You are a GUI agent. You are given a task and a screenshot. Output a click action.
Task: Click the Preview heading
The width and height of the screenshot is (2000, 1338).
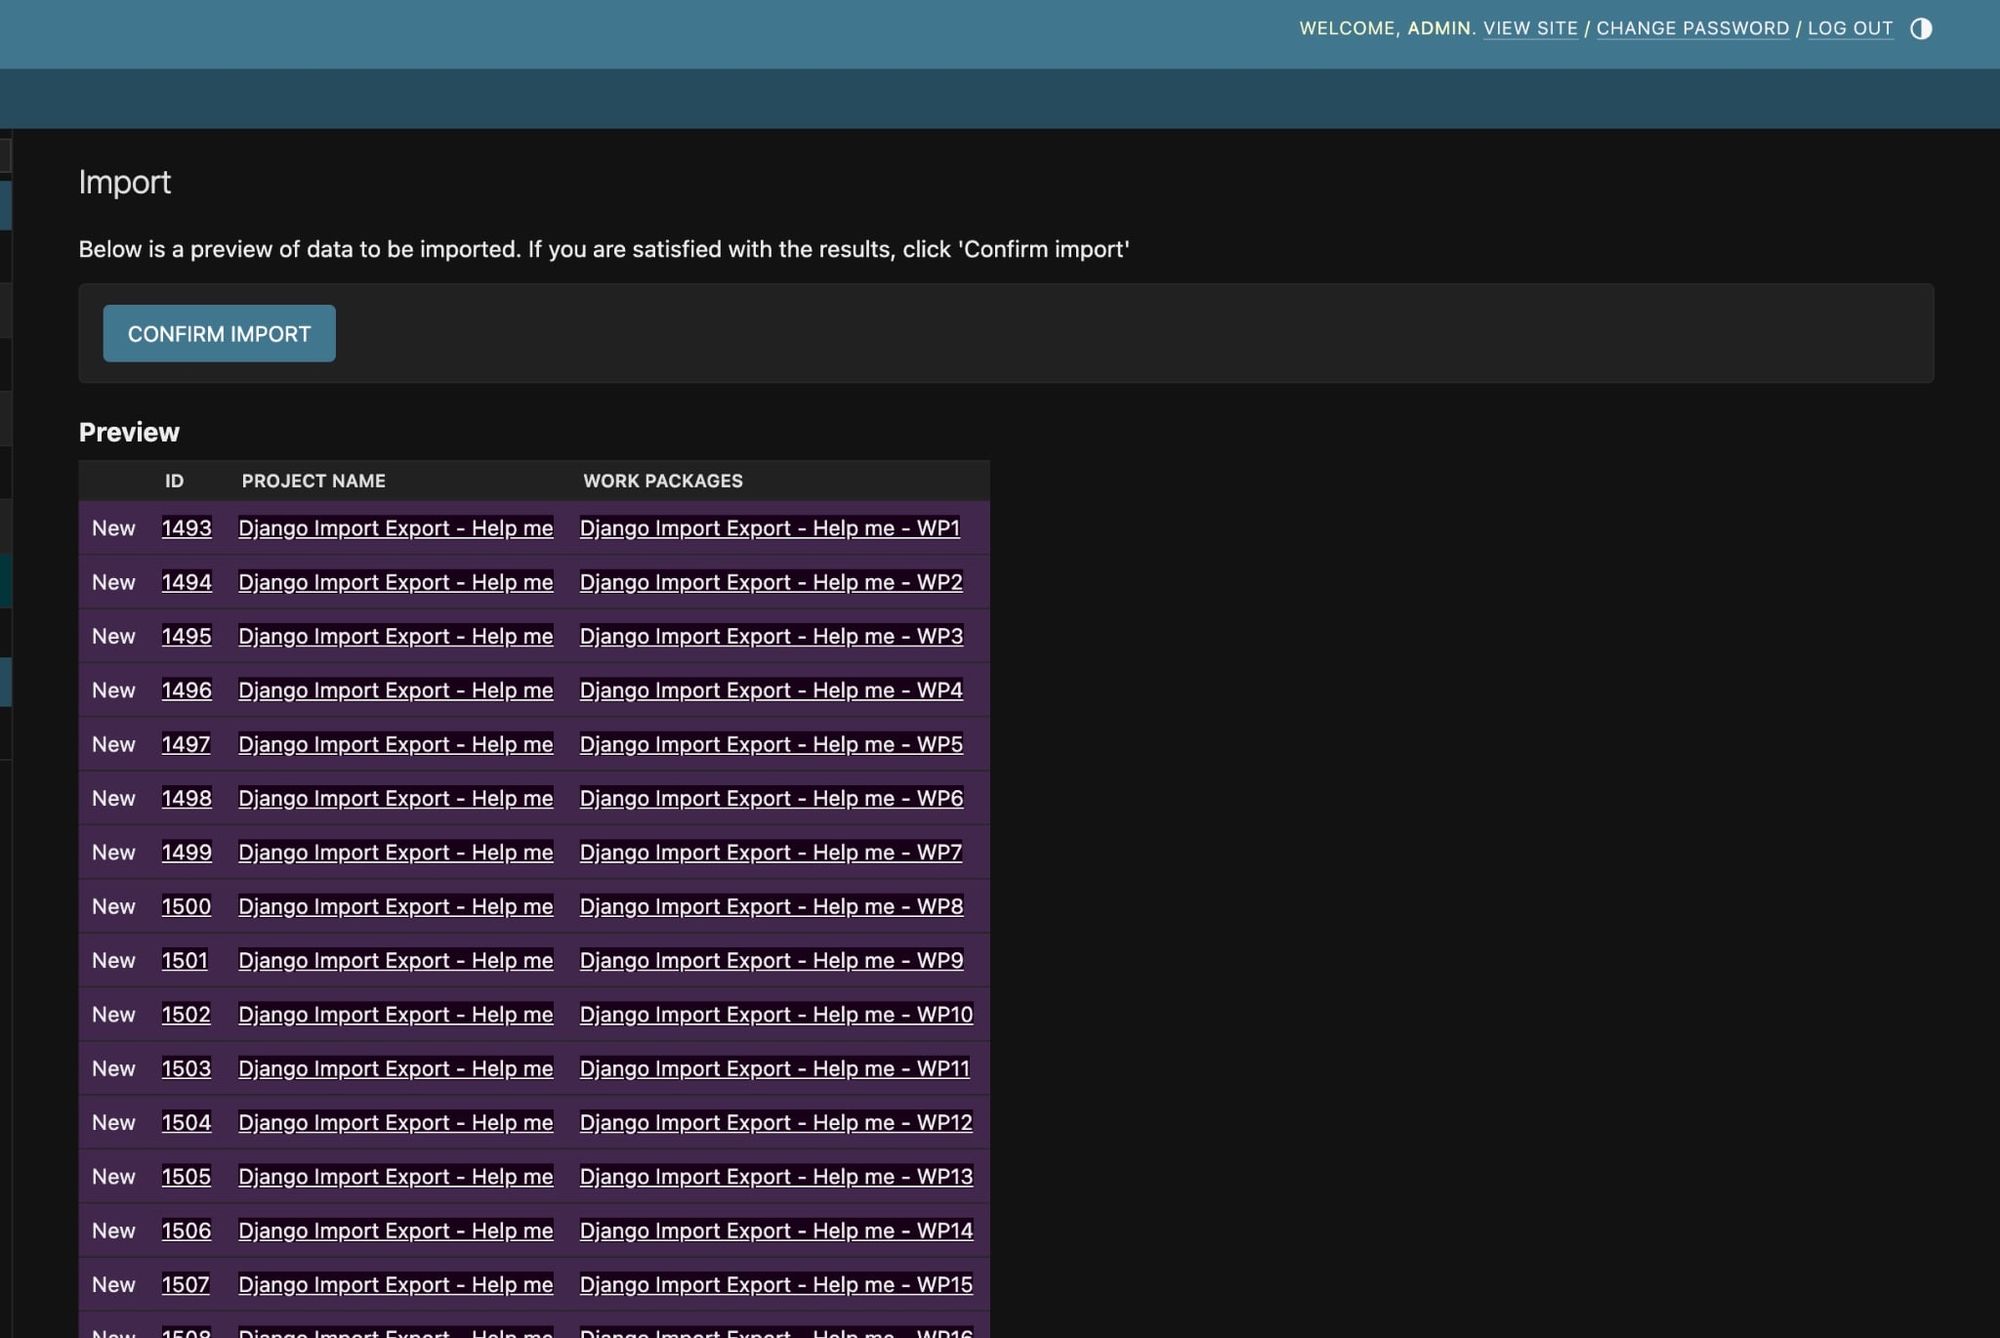[x=129, y=432]
